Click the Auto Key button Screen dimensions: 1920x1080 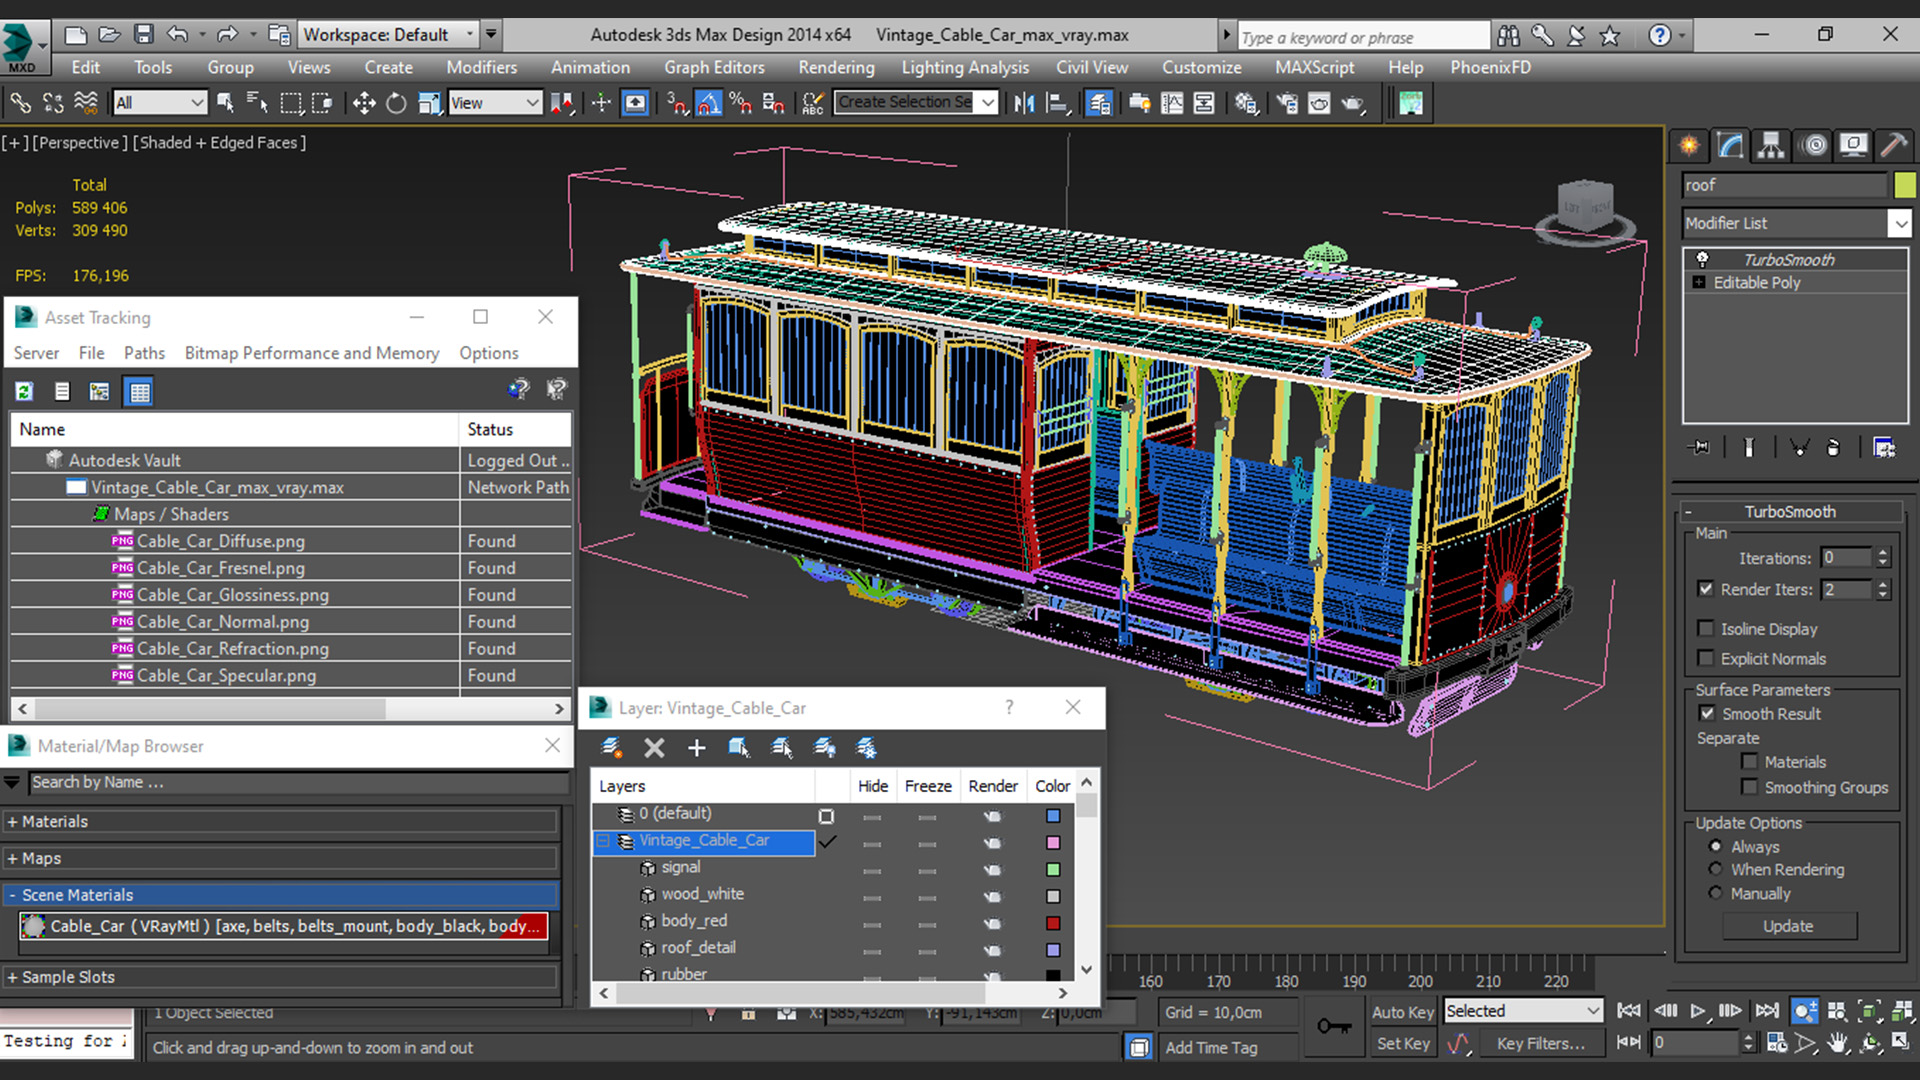coord(1402,1012)
